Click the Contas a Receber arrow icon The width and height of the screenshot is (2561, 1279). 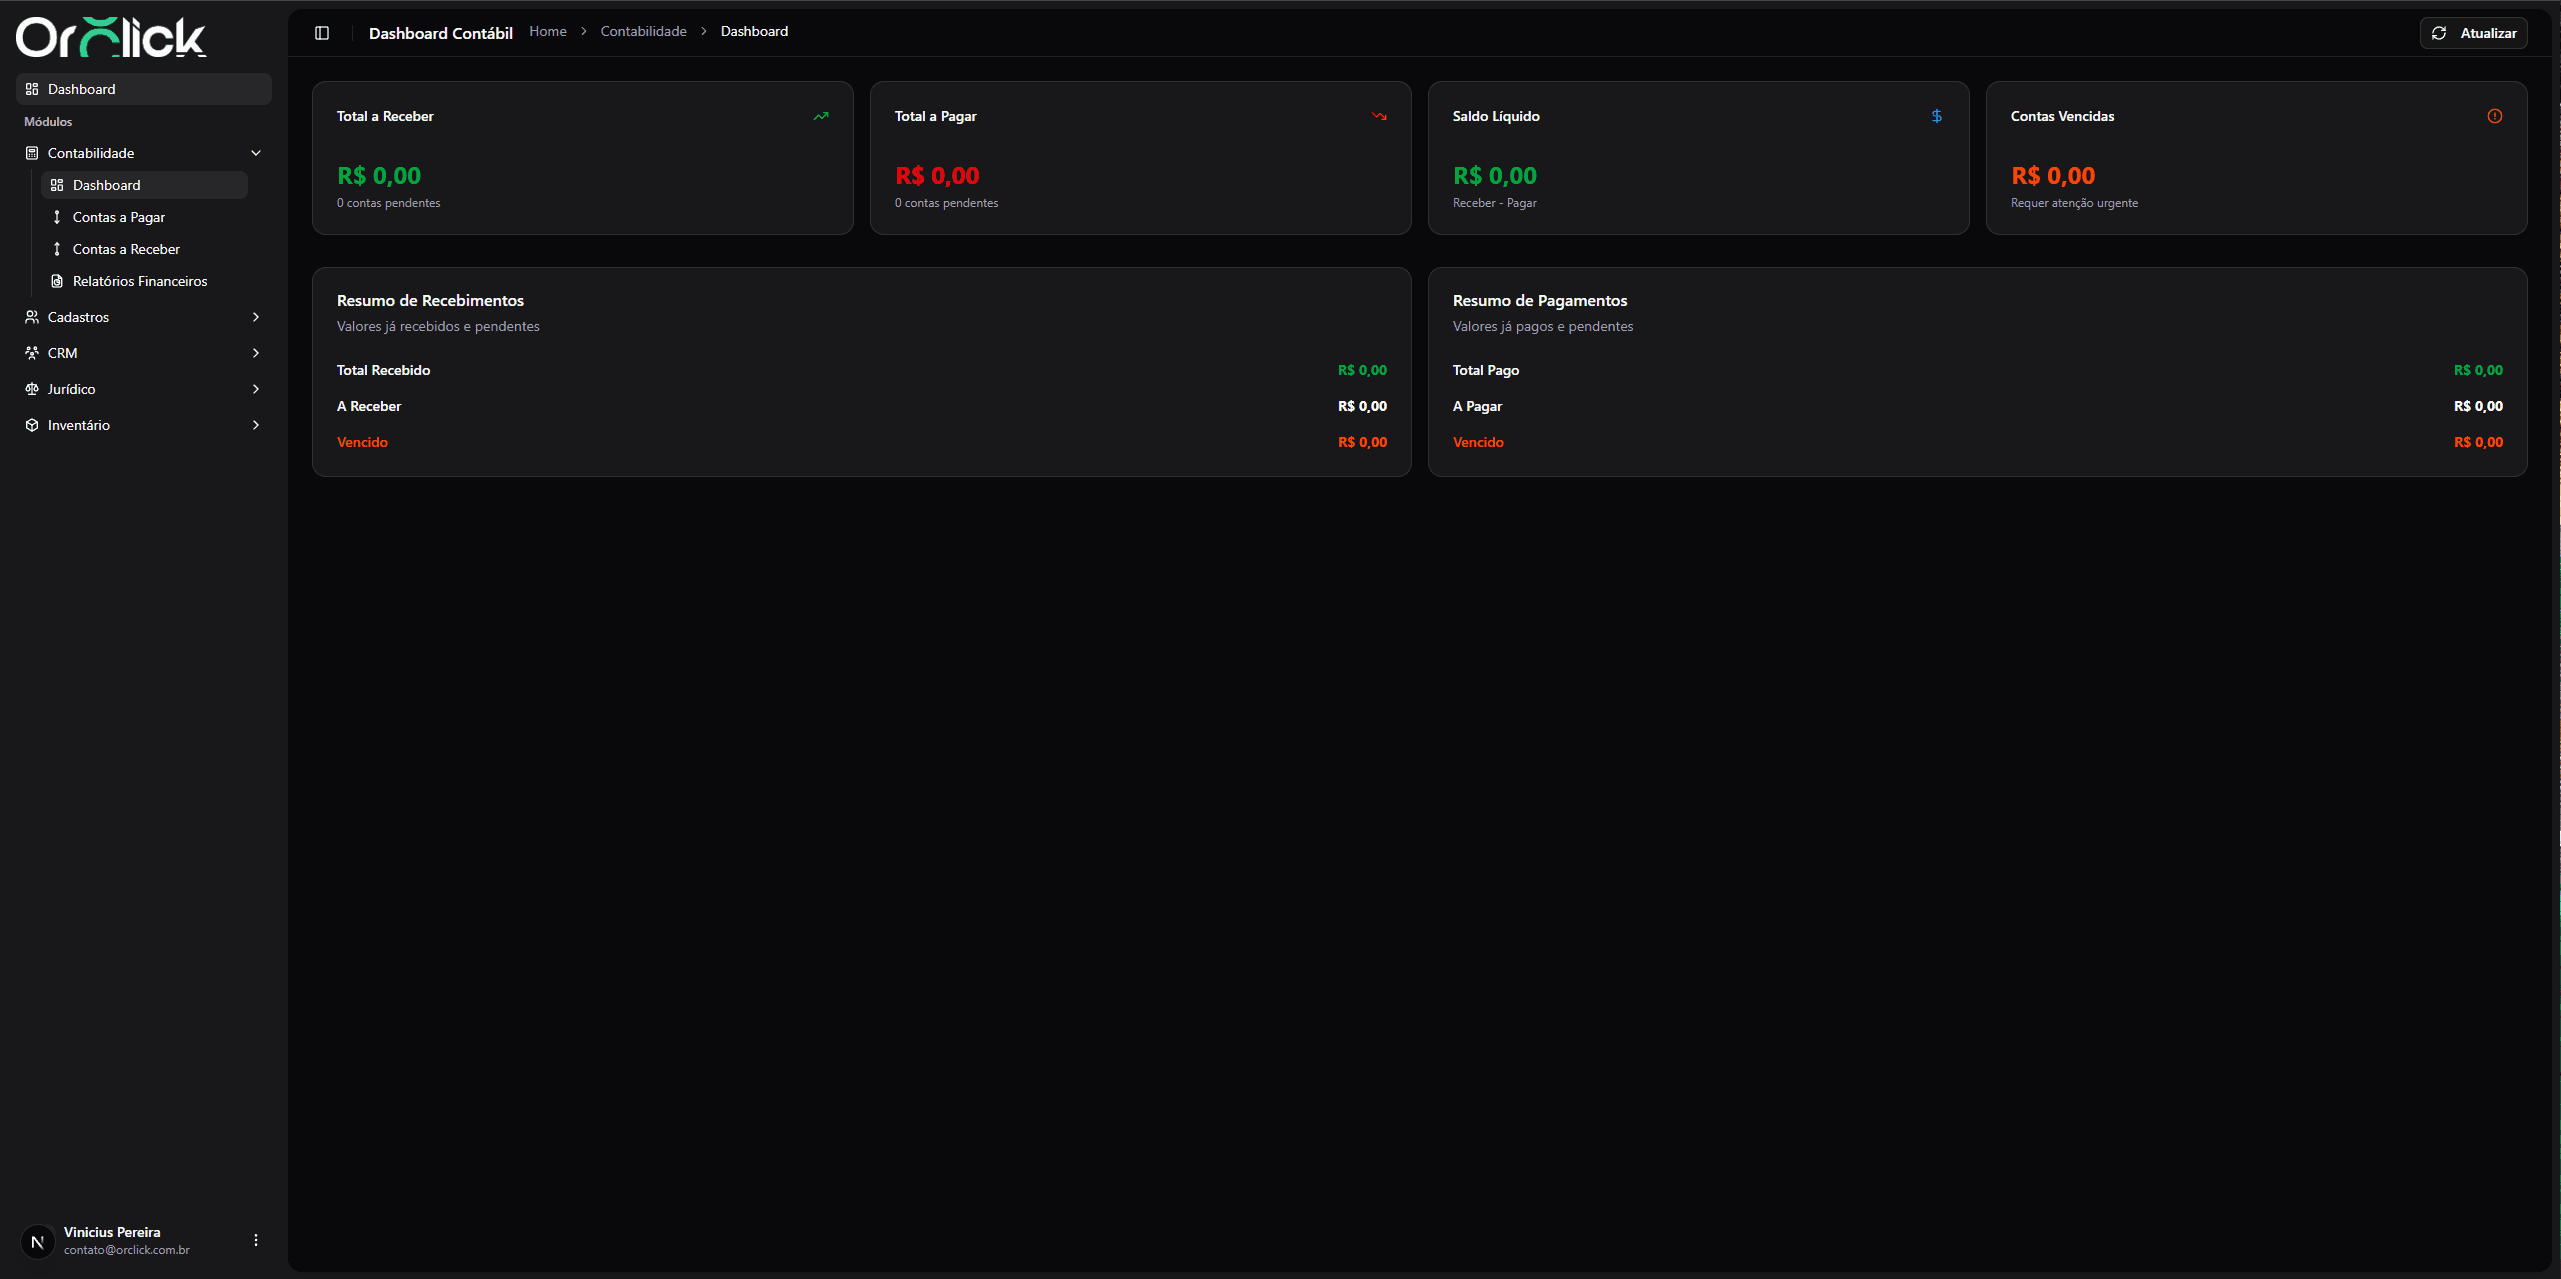(57, 249)
